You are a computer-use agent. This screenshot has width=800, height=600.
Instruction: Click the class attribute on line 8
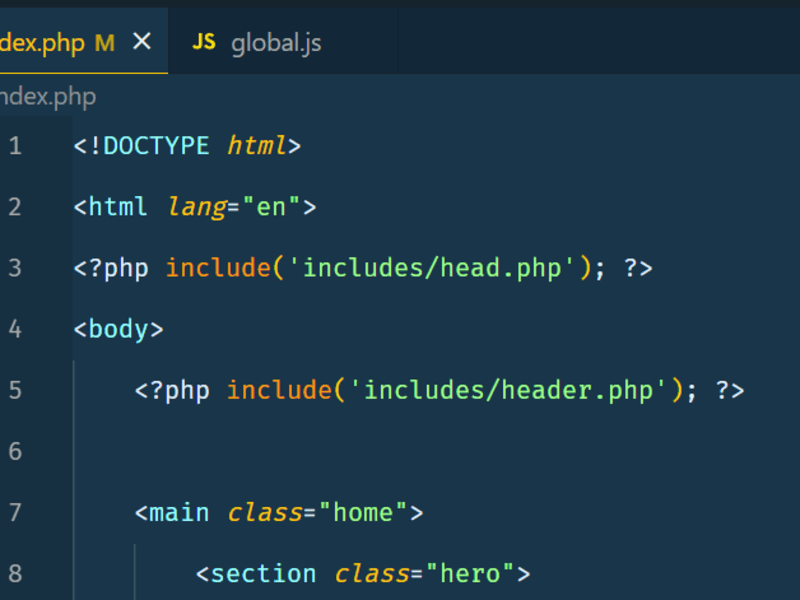[372, 574]
